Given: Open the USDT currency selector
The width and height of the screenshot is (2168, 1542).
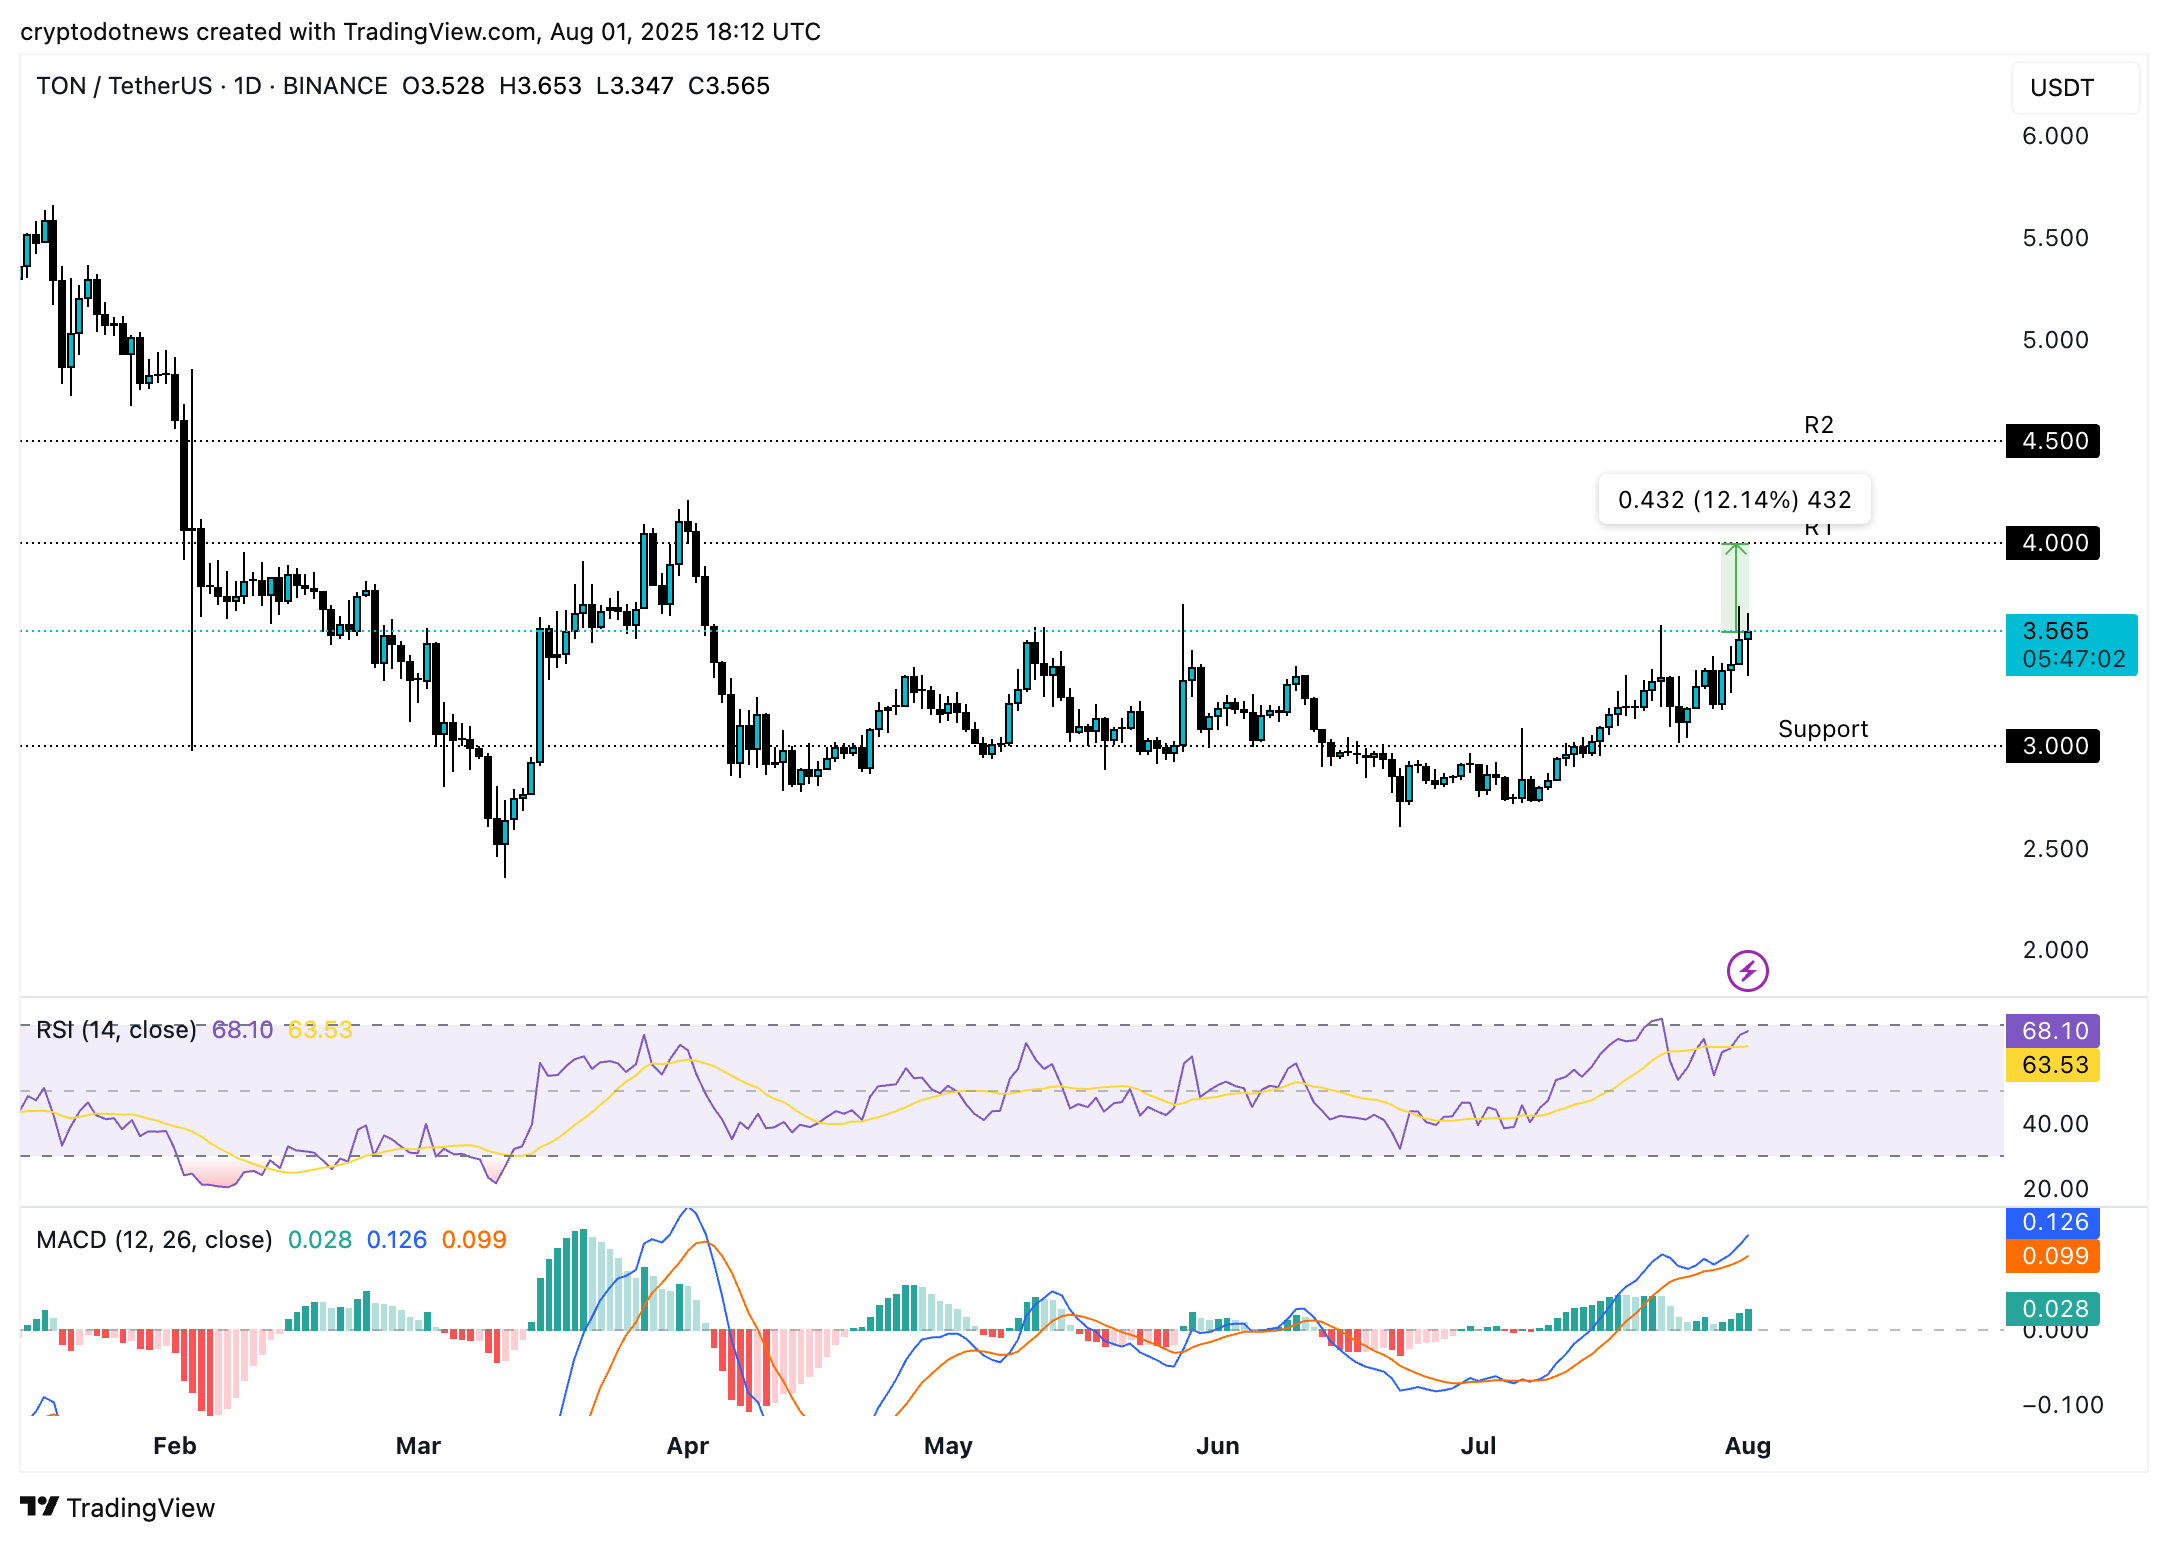Looking at the screenshot, I should click(x=2074, y=88).
